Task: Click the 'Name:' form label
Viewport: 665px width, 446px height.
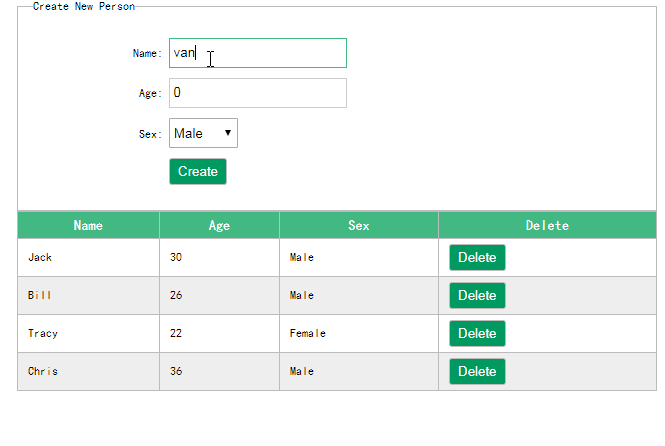Action: 147,53
